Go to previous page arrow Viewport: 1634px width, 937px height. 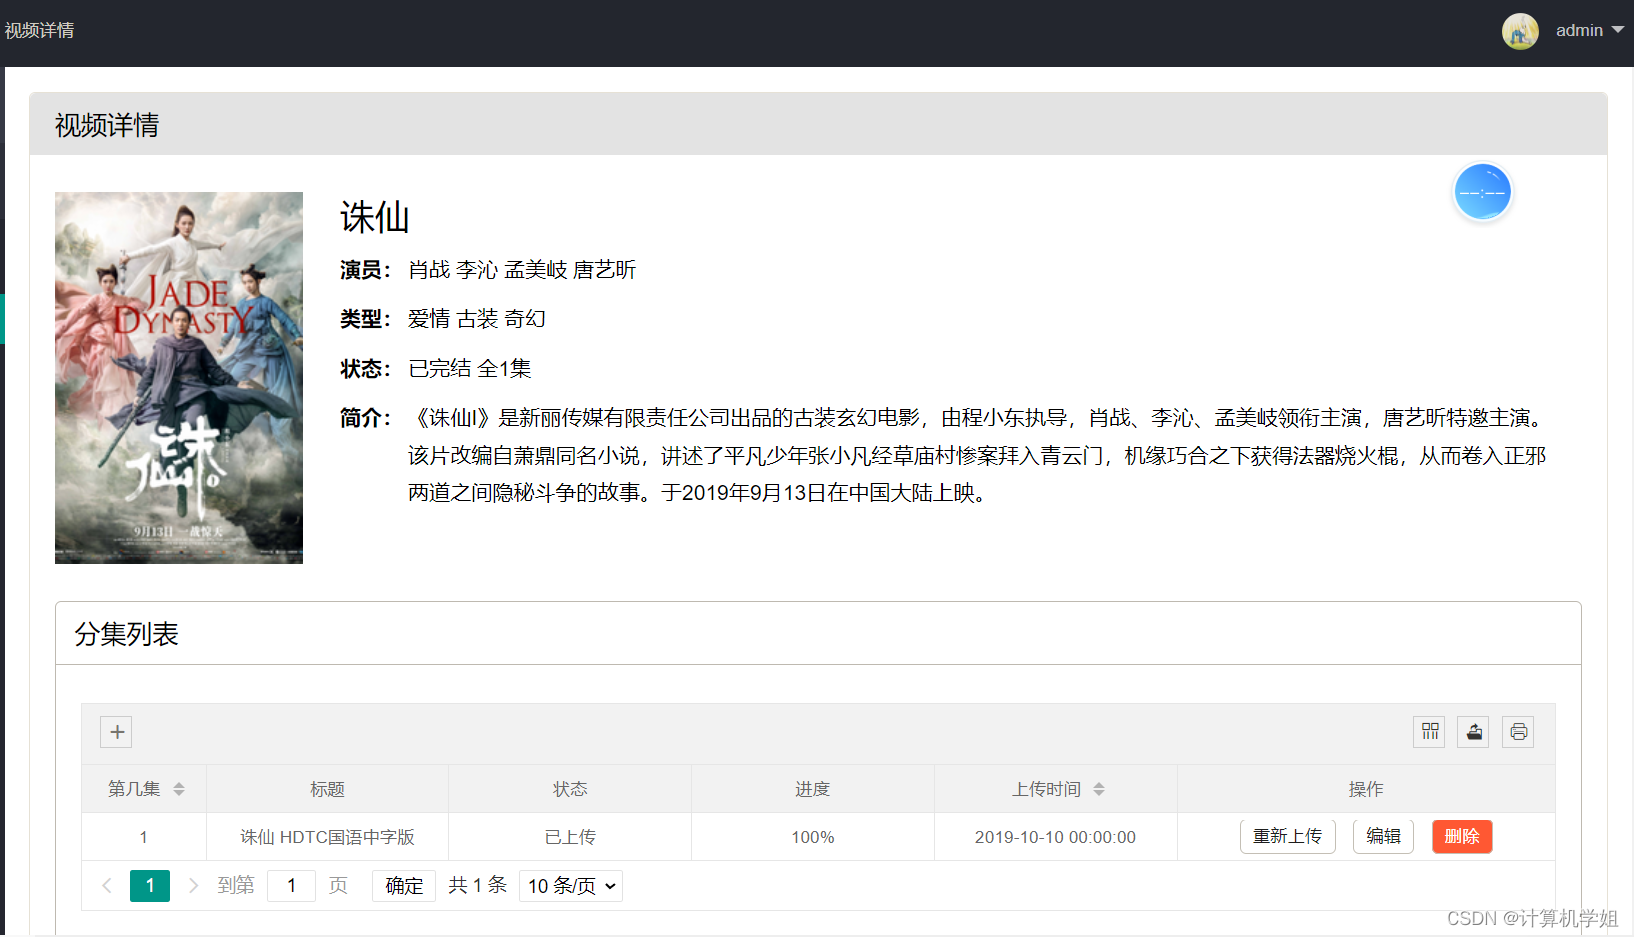tap(107, 885)
